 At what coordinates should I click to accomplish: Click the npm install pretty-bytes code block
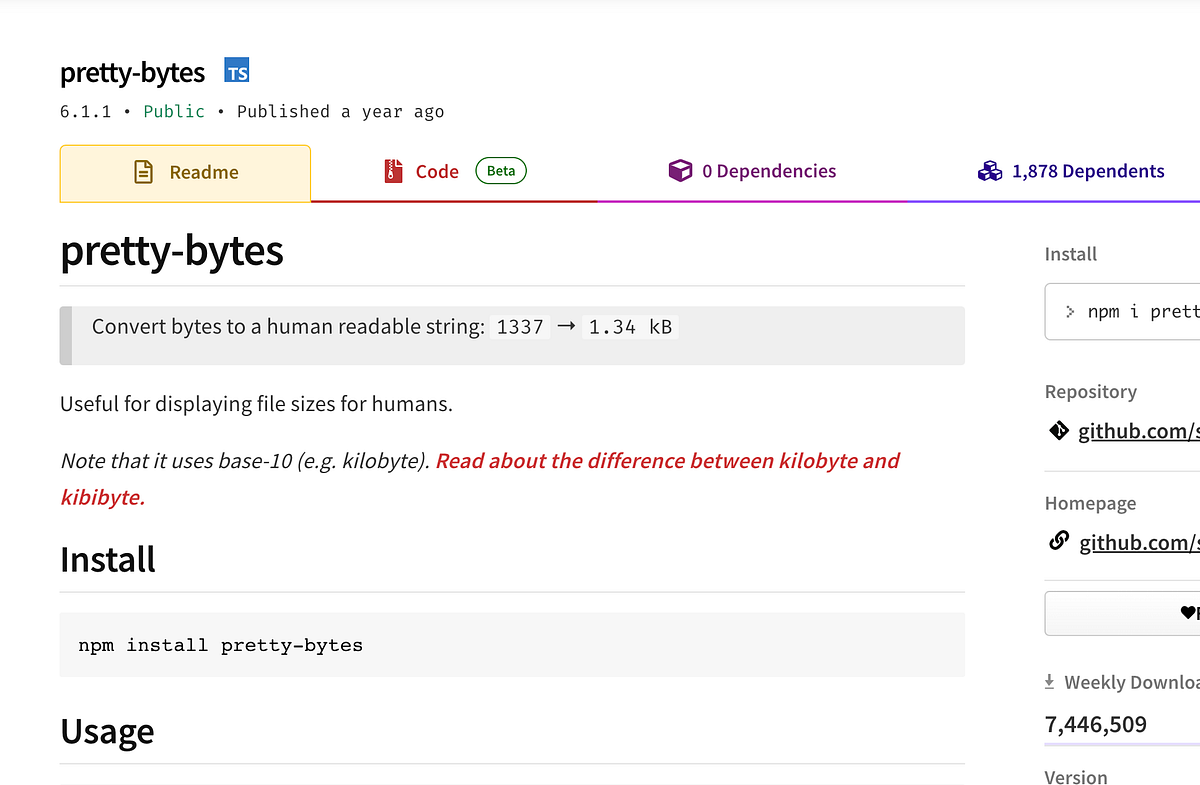512,645
